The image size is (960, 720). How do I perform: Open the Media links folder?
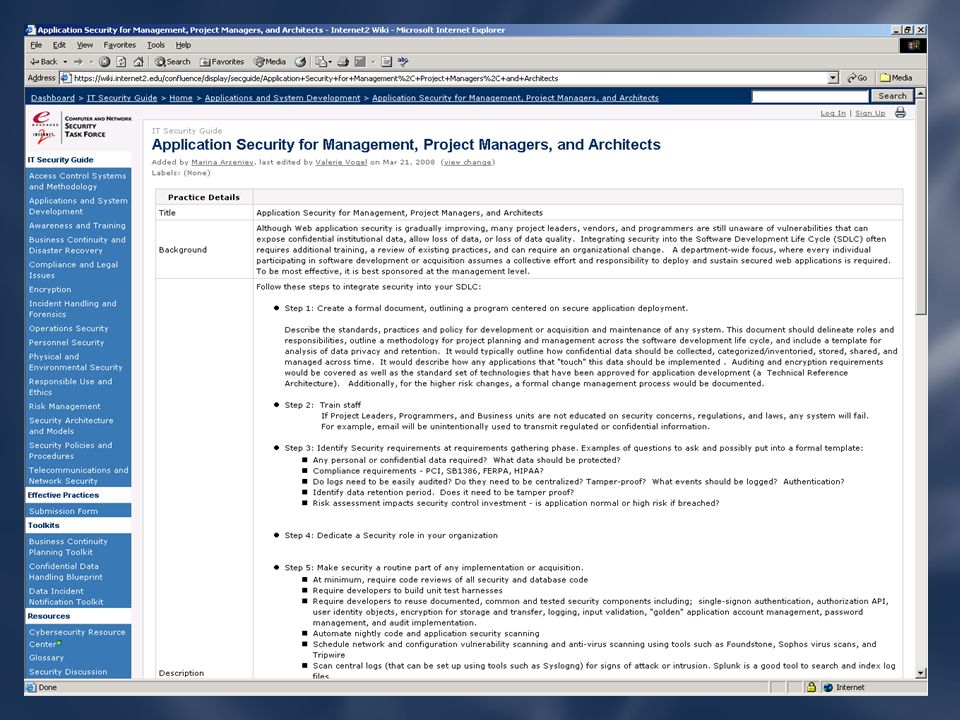pos(896,78)
